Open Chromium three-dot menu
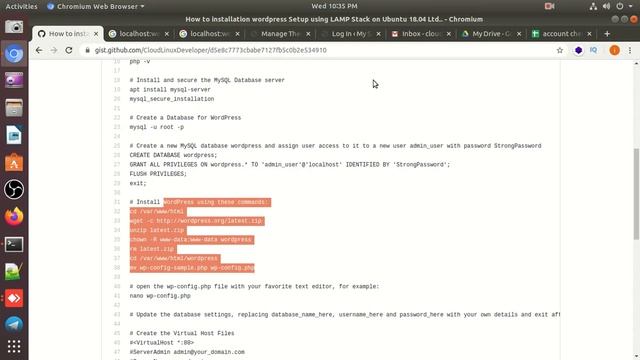640x360 pixels. point(630,50)
